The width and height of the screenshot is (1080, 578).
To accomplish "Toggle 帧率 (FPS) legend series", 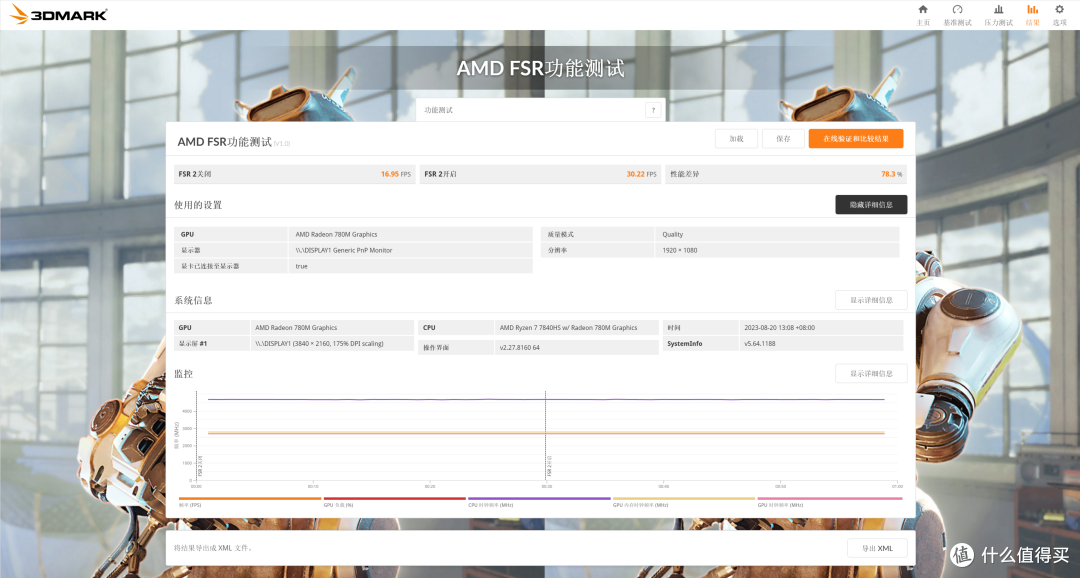I will pos(250,501).
